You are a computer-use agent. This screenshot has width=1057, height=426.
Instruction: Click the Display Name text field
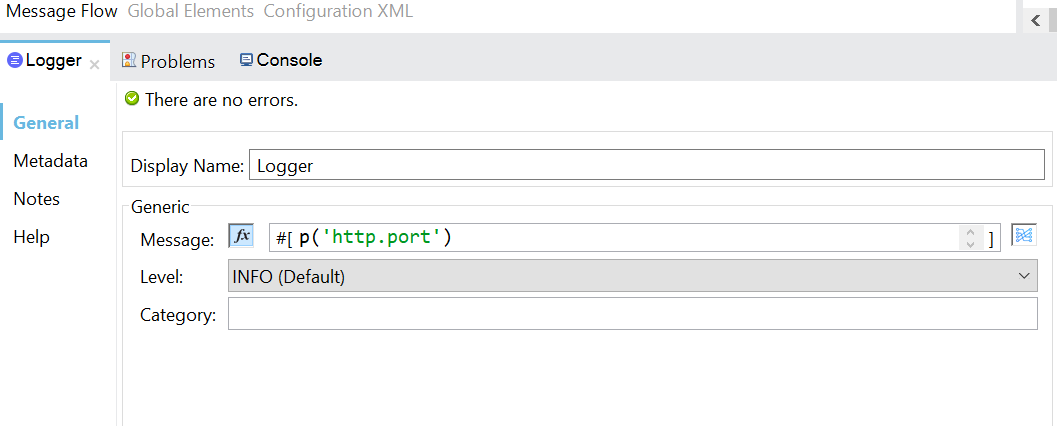646,166
